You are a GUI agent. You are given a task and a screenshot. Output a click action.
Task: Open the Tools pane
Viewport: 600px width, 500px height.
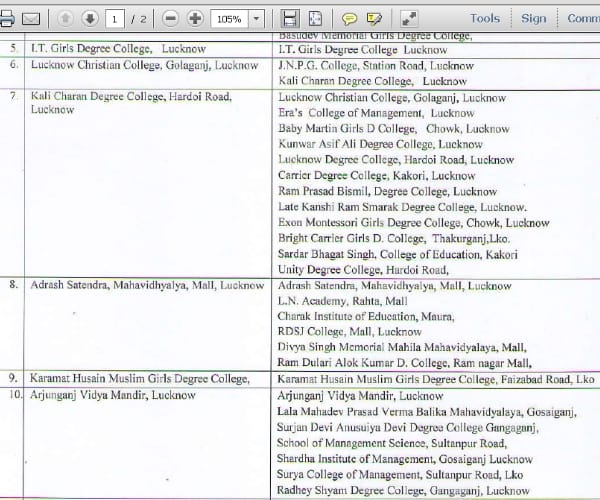(x=485, y=18)
